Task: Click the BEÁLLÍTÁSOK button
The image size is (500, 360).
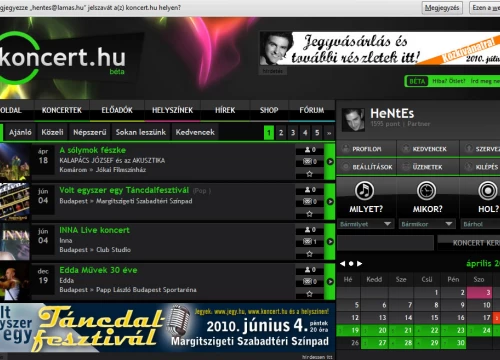Action: click(366, 167)
